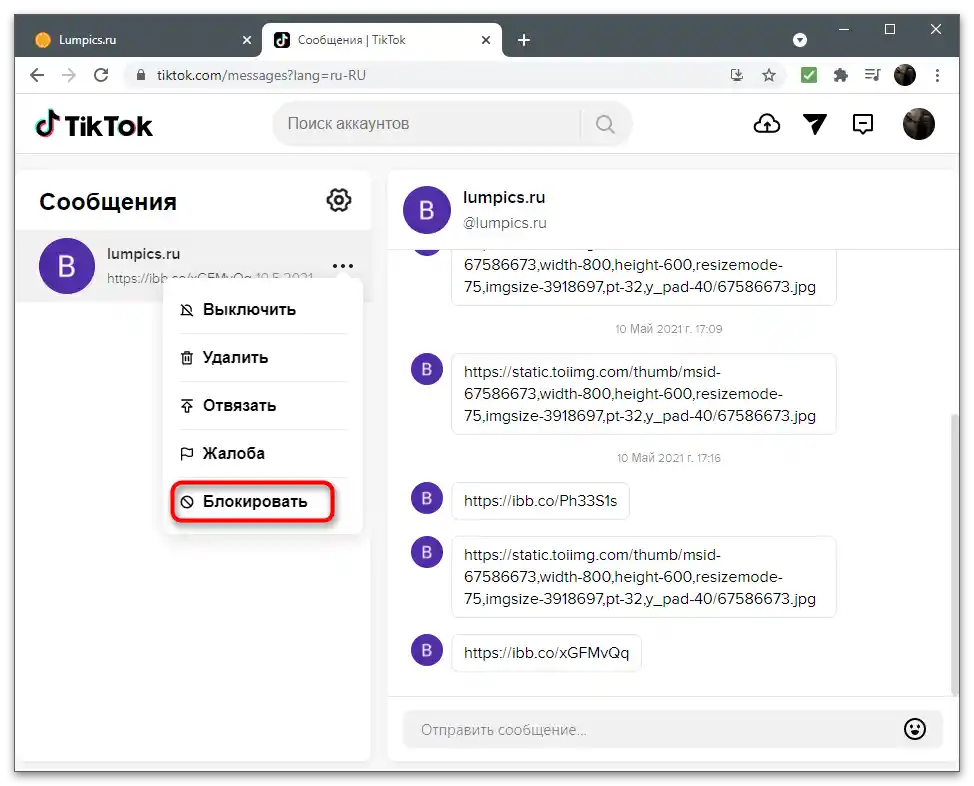This screenshot has width=974, height=786.
Task: Go forward in browser history
Action: tap(69, 75)
